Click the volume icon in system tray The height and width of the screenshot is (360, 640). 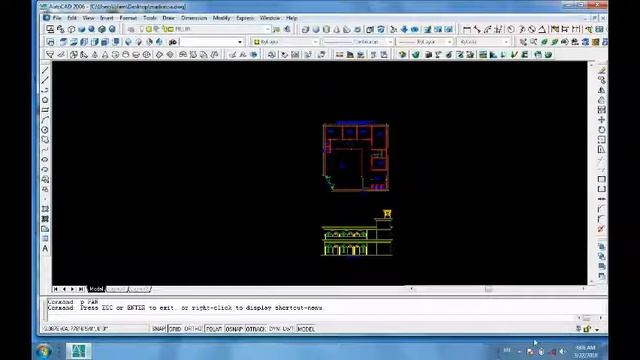(562, 351)
